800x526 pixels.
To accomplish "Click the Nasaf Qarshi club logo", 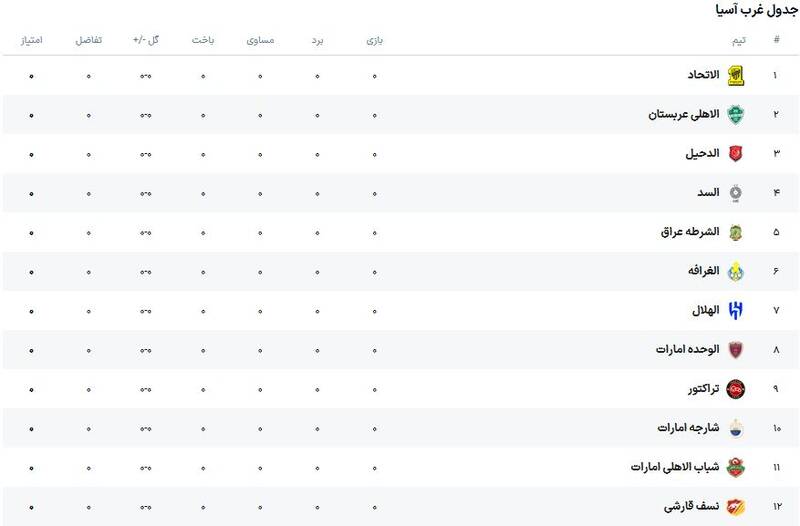I will coord(735,506).
